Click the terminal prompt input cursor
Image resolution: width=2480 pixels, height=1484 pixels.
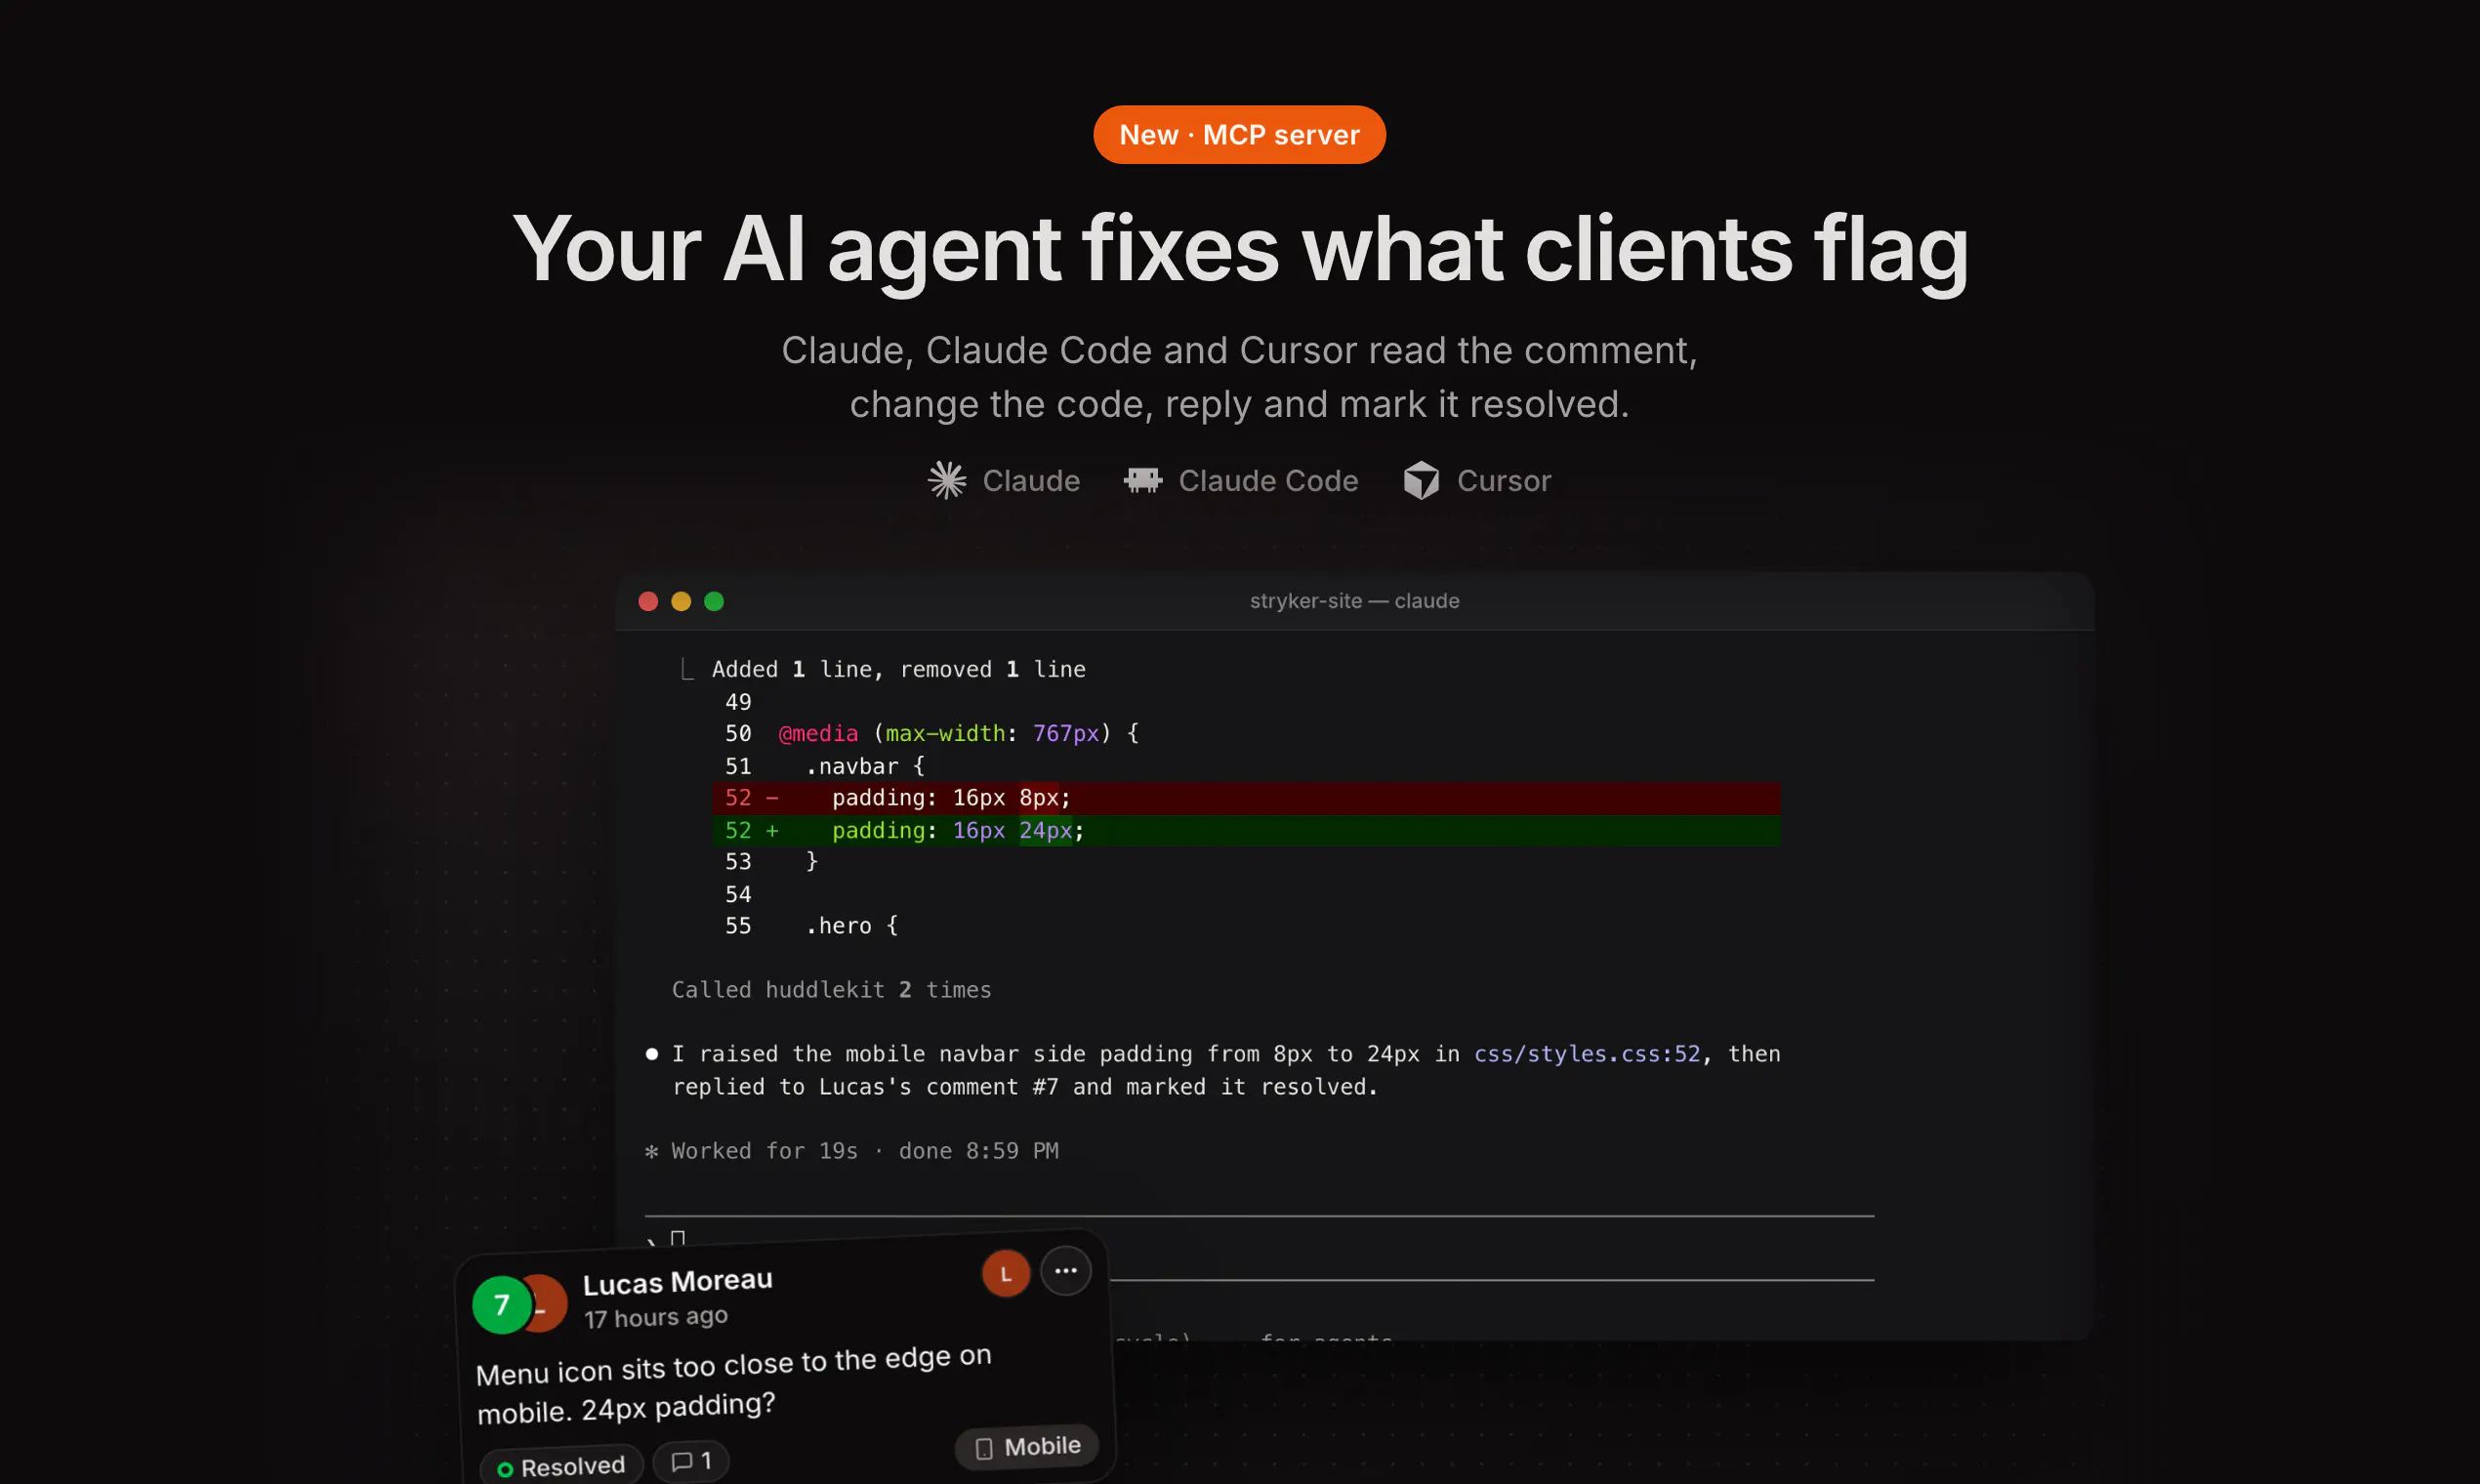[x=677, y=1239]
